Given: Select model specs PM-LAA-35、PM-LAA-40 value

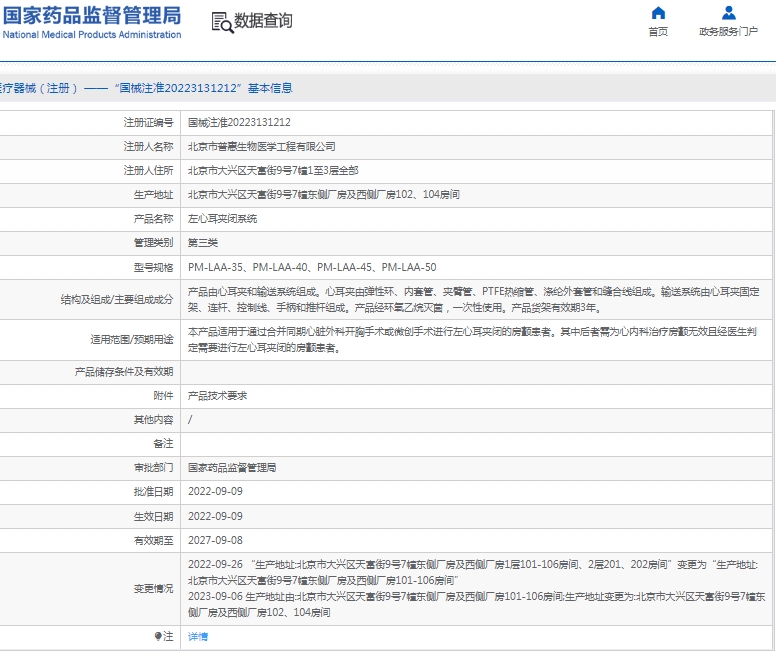Looking at the screenshot, I should pos(312,268).
